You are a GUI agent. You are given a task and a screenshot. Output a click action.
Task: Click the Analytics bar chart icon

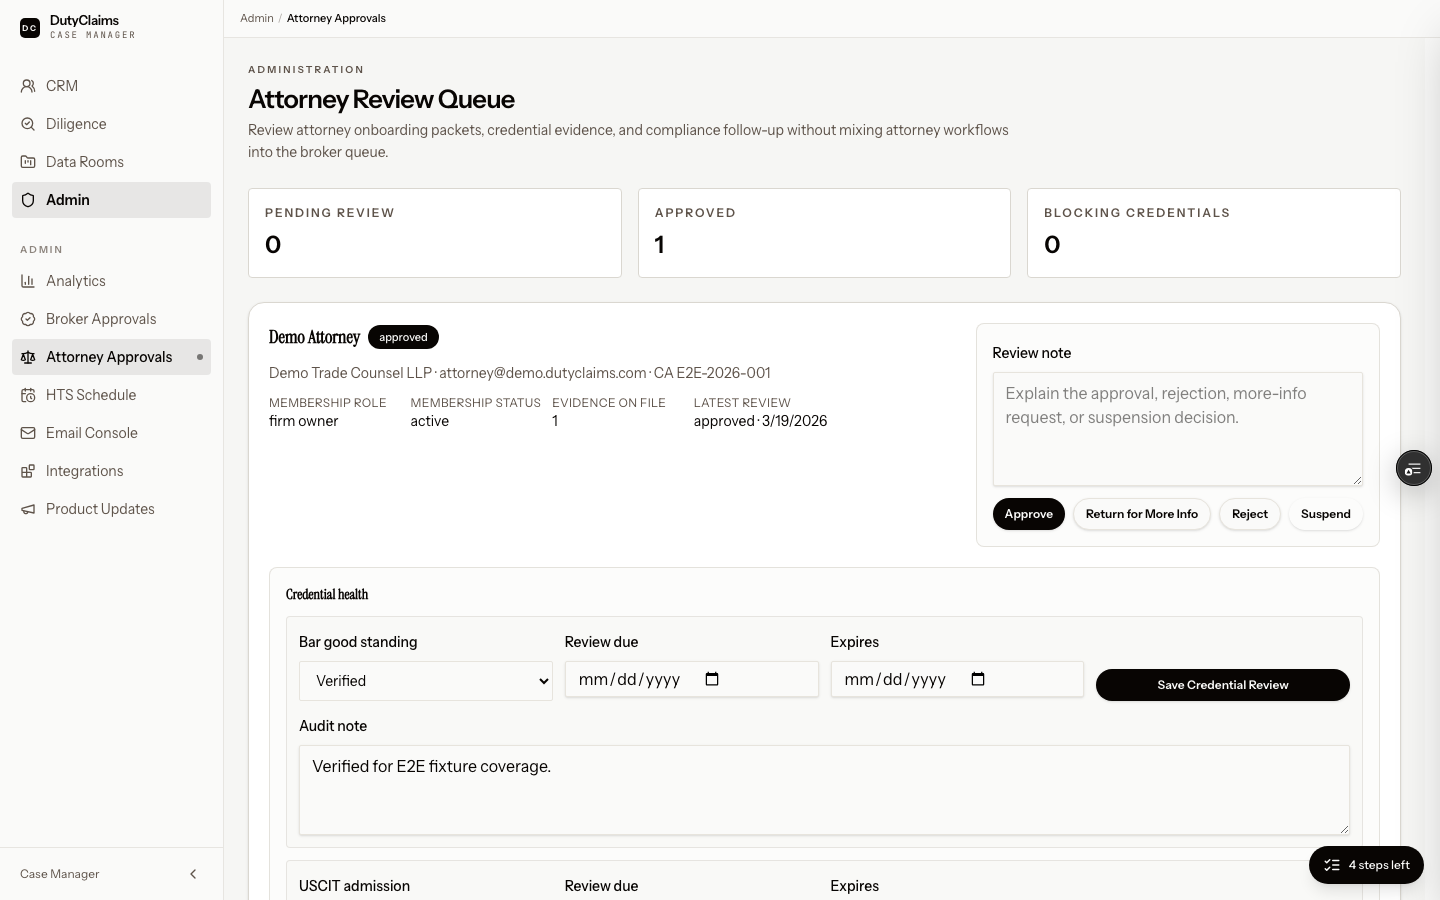[28, 281]
